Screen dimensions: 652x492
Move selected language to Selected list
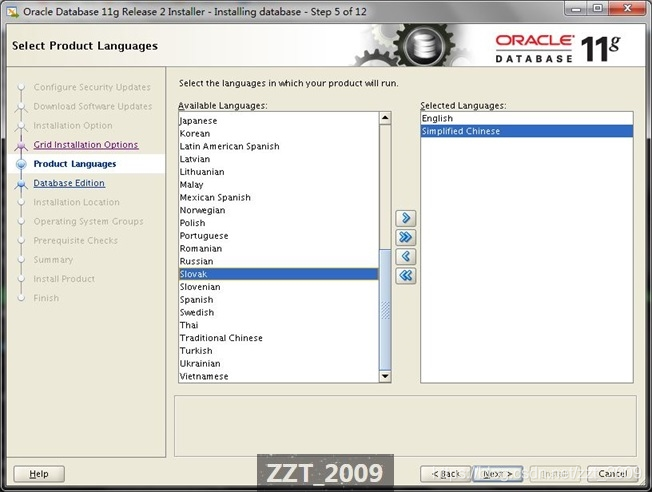[x=405, y=218]
